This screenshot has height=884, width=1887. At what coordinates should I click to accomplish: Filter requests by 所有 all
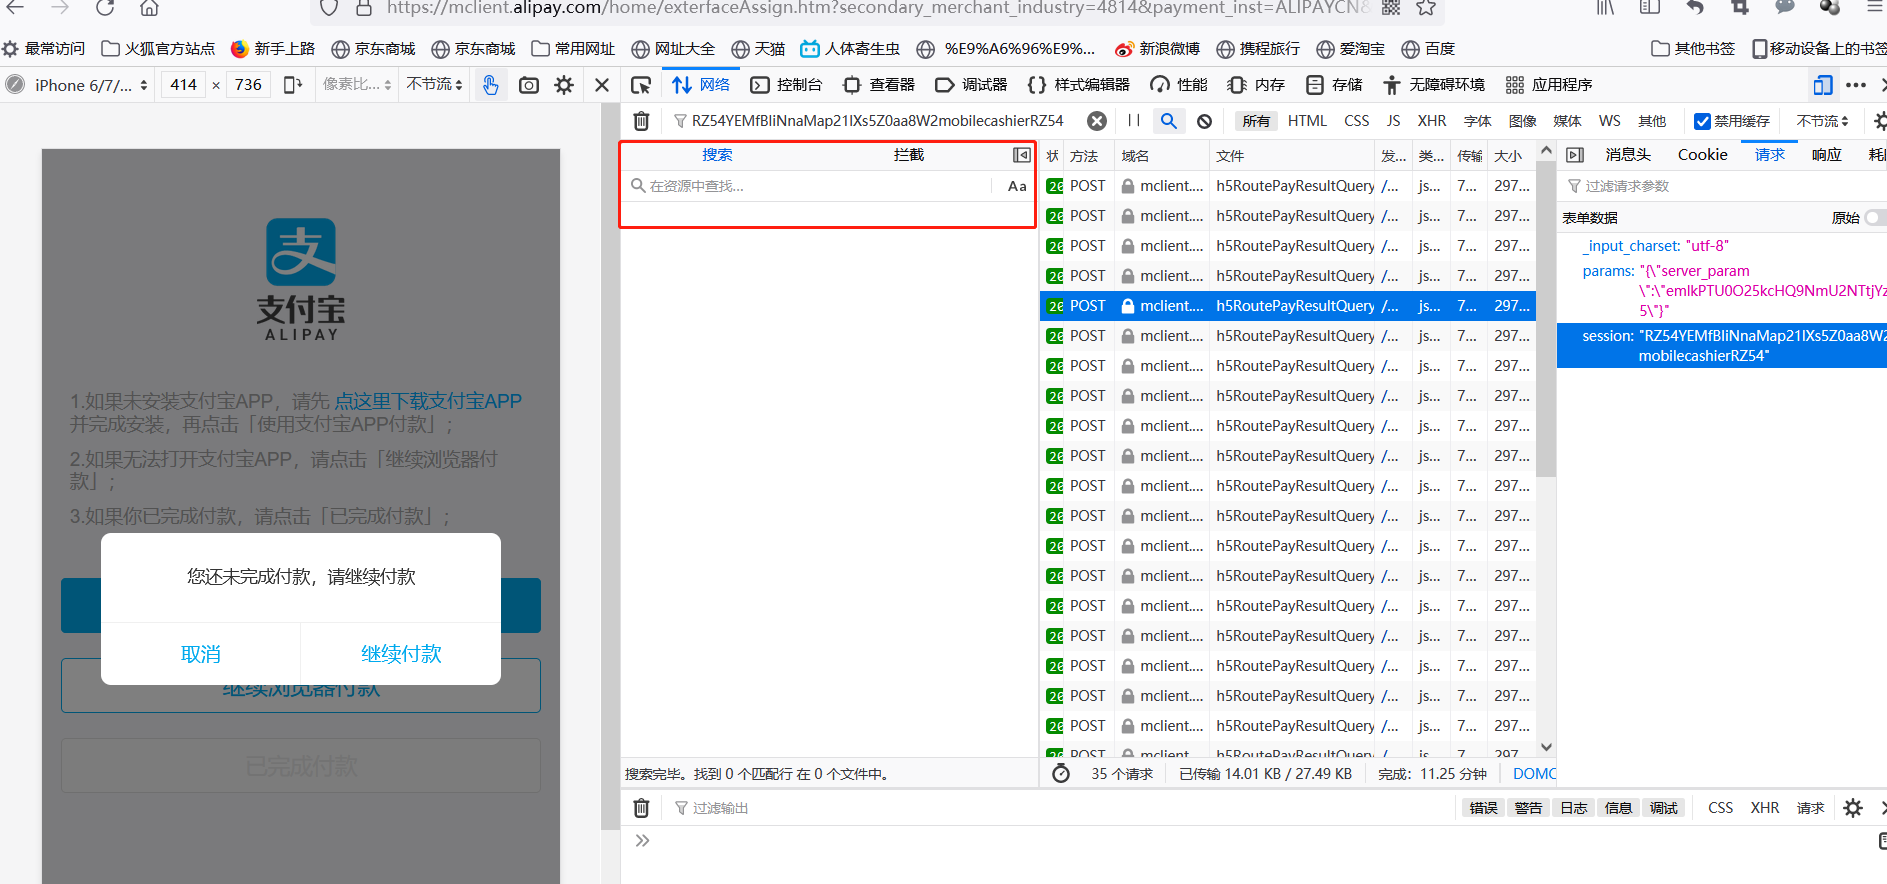point(1256,121)
